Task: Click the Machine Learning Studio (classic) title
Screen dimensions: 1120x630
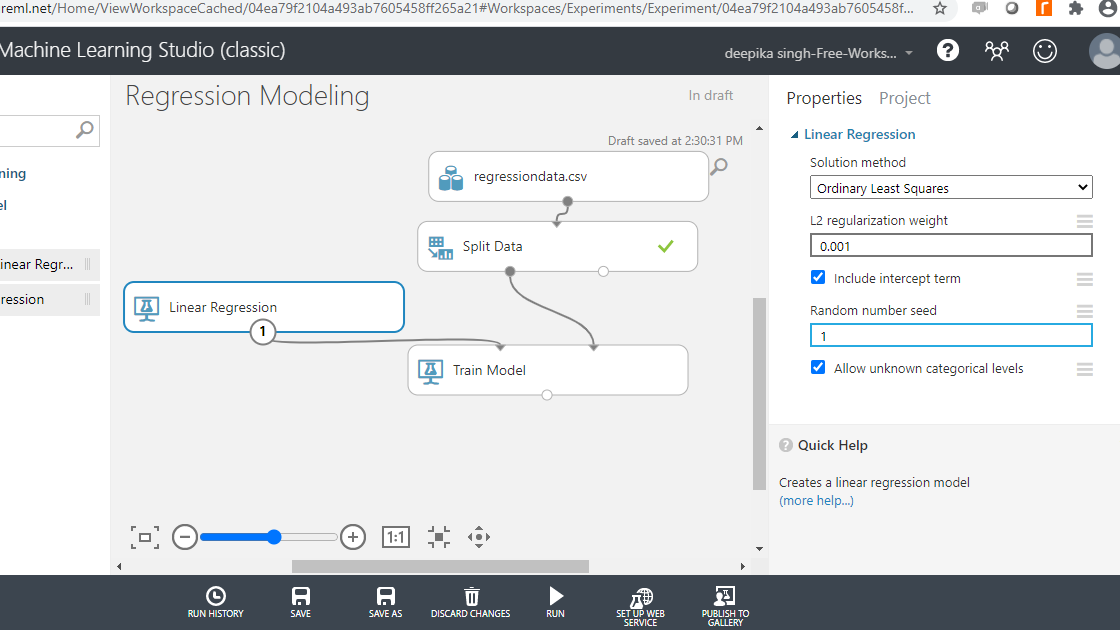Action: (x=143, y=50)
